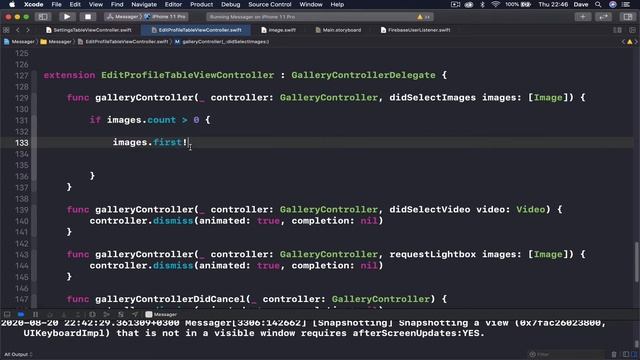Click 'GalleryControllerDelegate' on line 127
Image resolution: width=640 pixels, height=360 pixels.
[x=363, y=75]
